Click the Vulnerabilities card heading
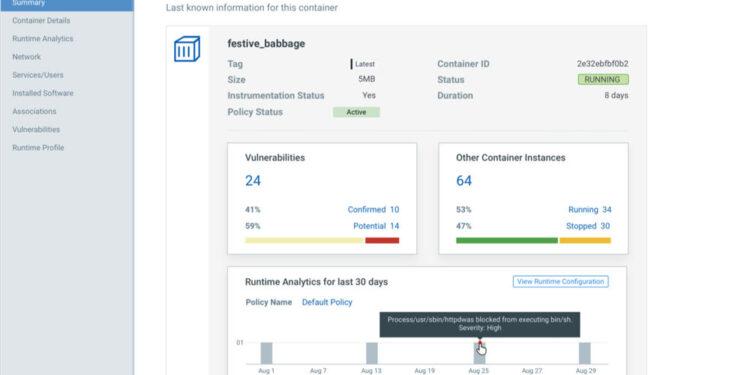 click(x=275, y=158)
